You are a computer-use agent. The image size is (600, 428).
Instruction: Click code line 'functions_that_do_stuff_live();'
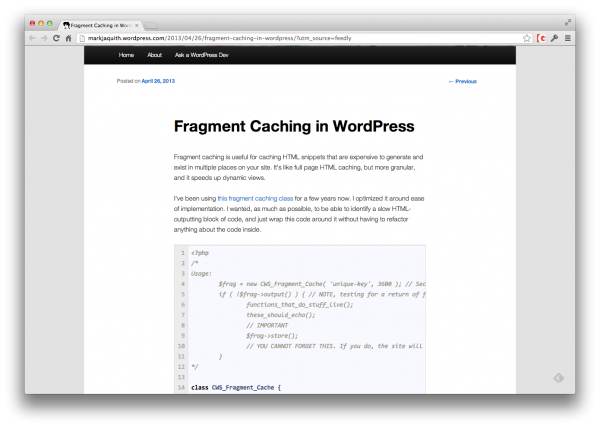point(299,305)
